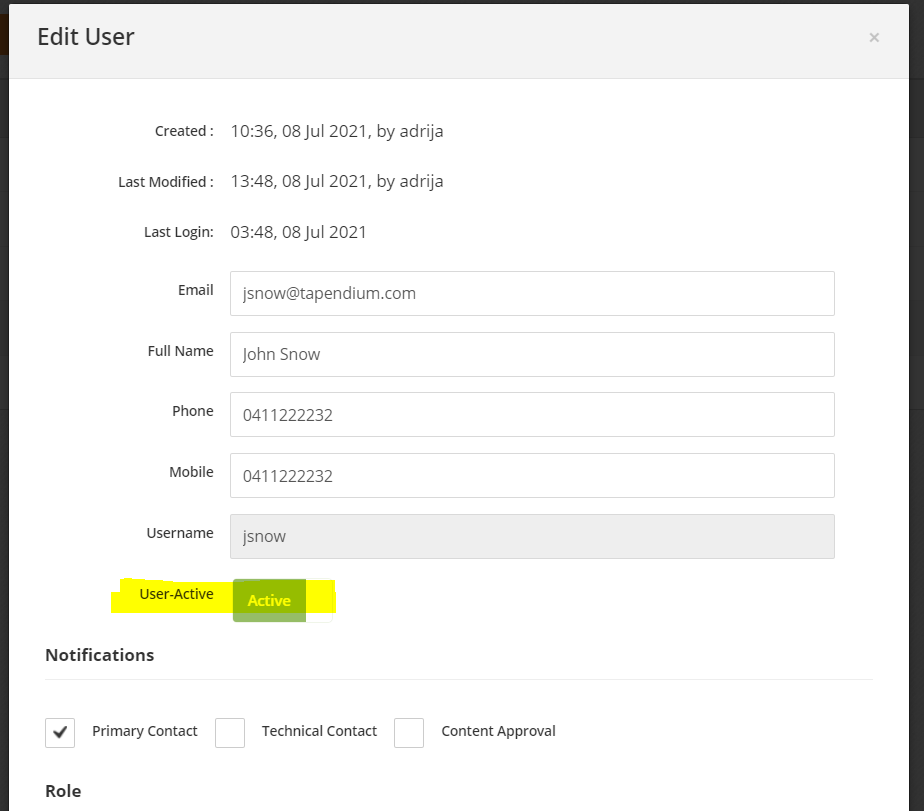Click the Notifications section heading
The height and width of the screenshot is (811, 924).
coord(99,655)
